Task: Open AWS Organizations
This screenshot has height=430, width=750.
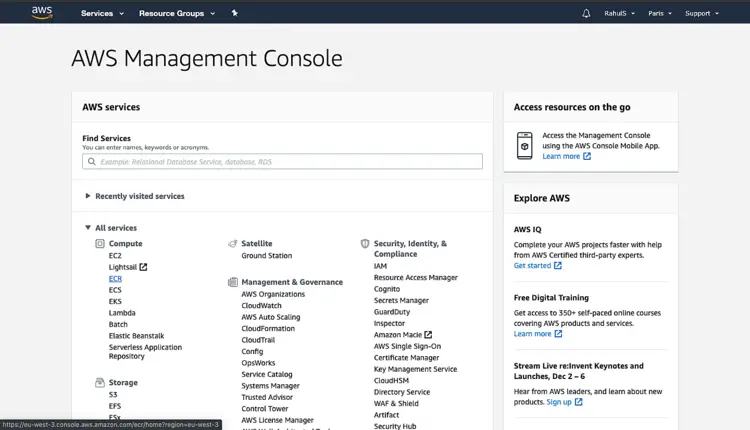Action: pos(273,294)
